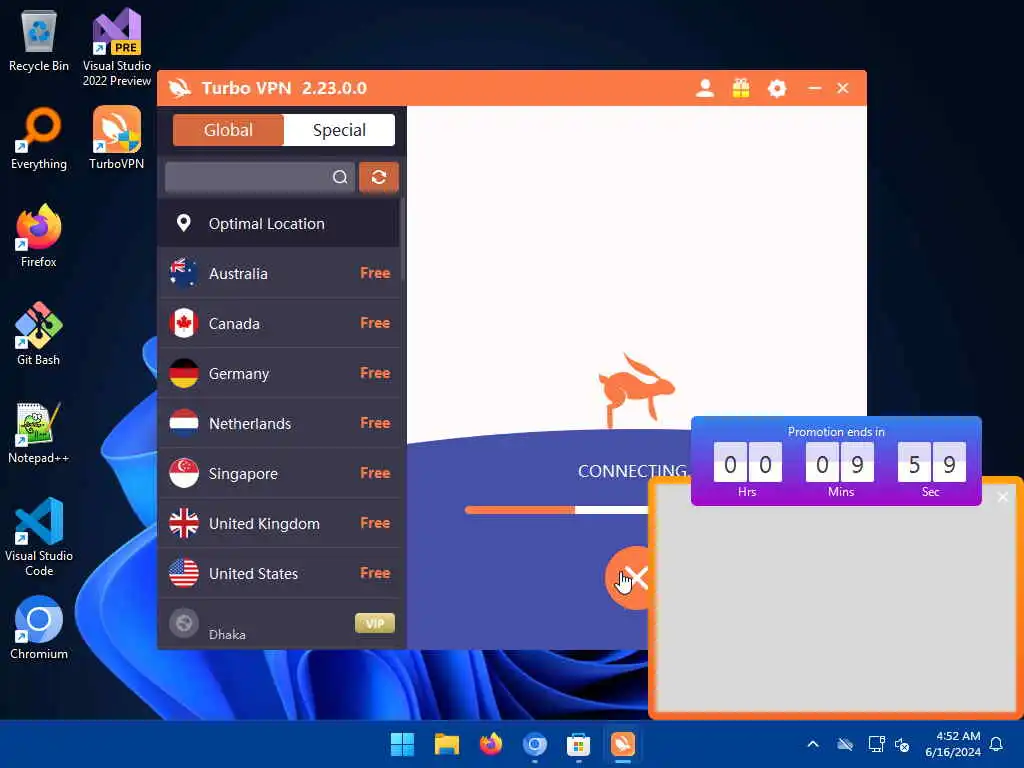Select the Singapore server name
This screenshot has width=1024, height=768.
[x=243, y=474]
